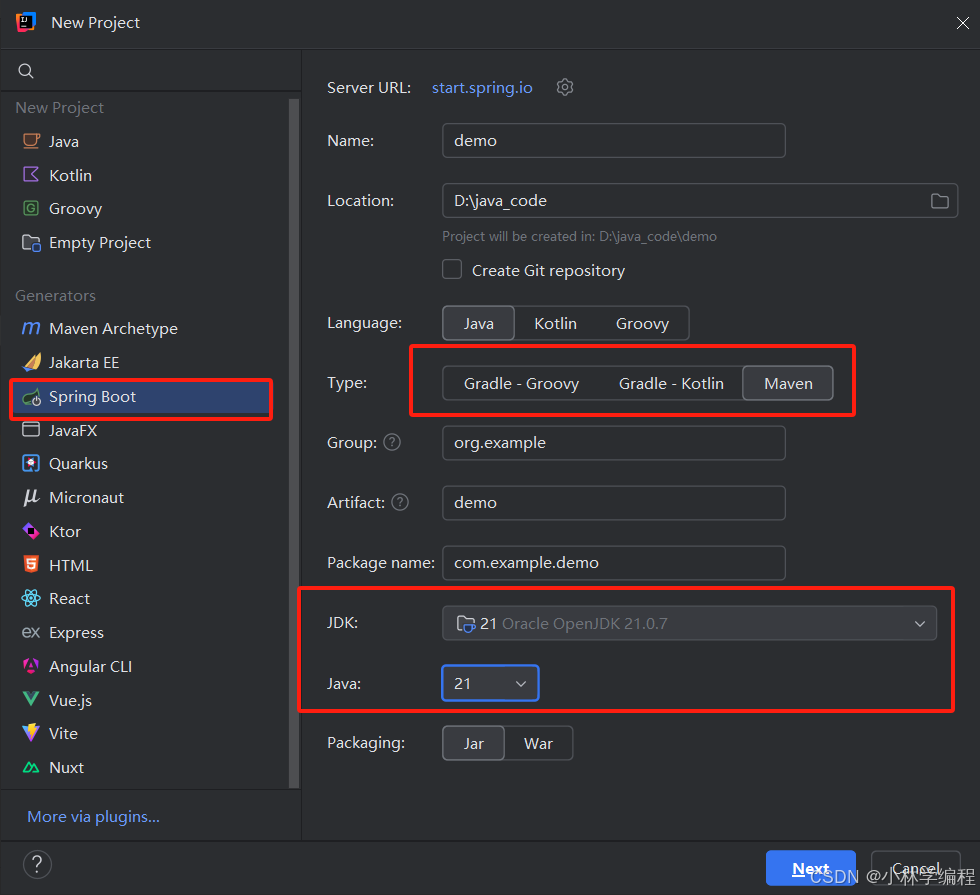Image resolution: width=980 pixels, height=895 pixels.
Task: Click the HTML5 shield icon
Action: (31, 564)
